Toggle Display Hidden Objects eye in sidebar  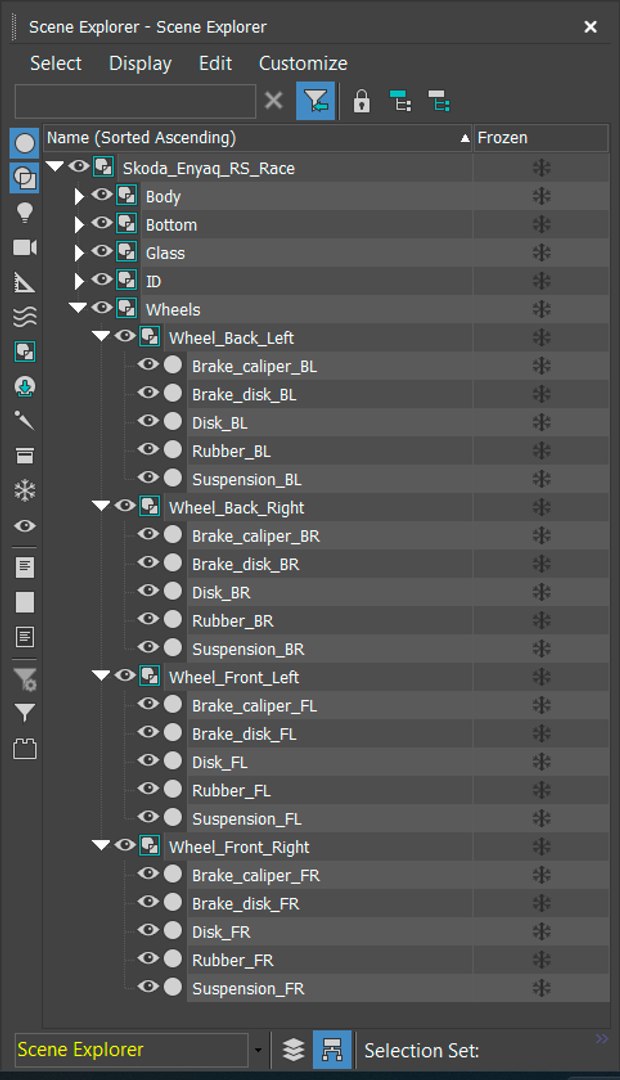pos(25,526)
